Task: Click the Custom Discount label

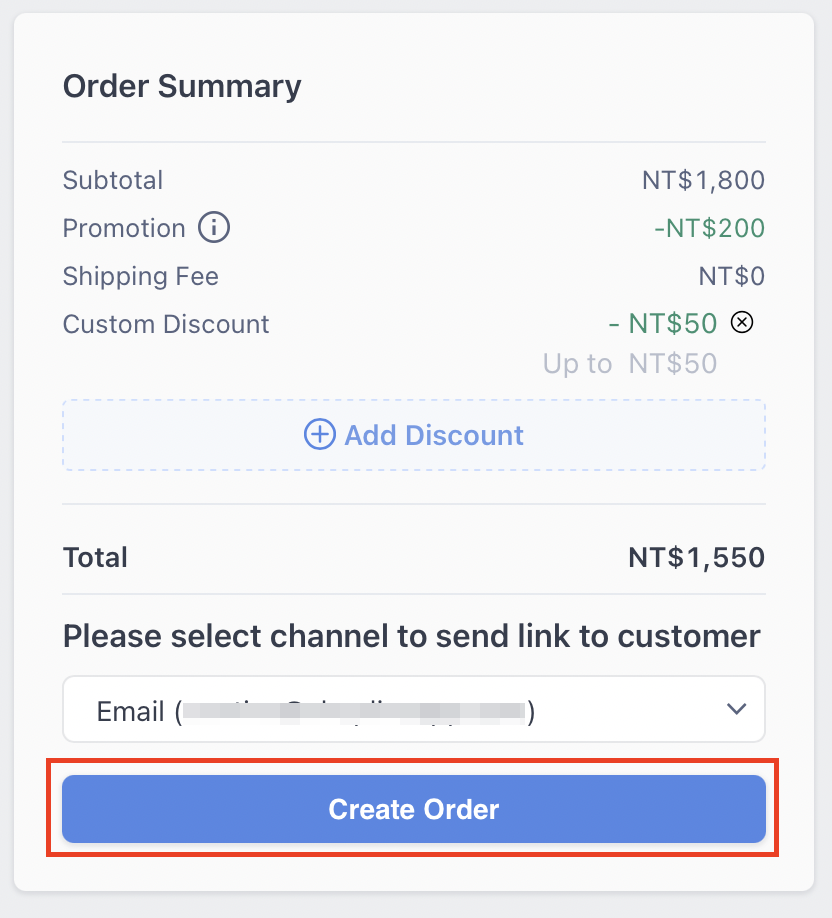Action: tap(166, 324)
